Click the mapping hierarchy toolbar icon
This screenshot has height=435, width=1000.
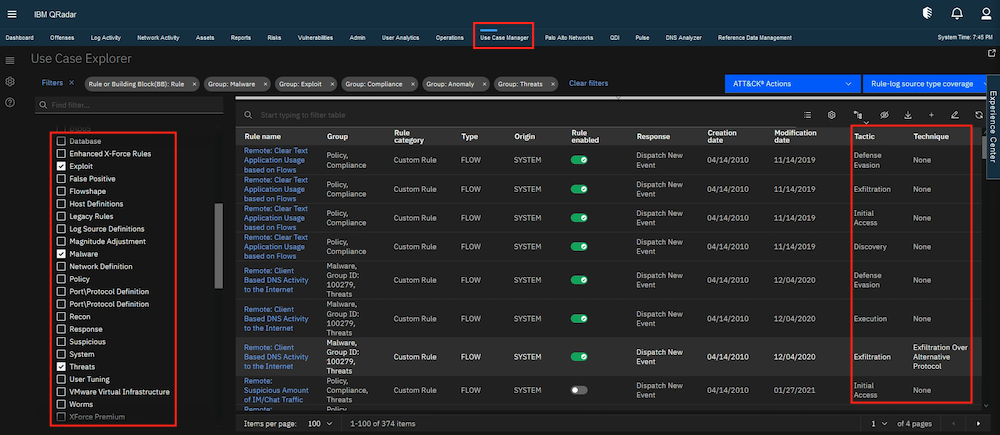pyautogui.click(x=858, y=115)
